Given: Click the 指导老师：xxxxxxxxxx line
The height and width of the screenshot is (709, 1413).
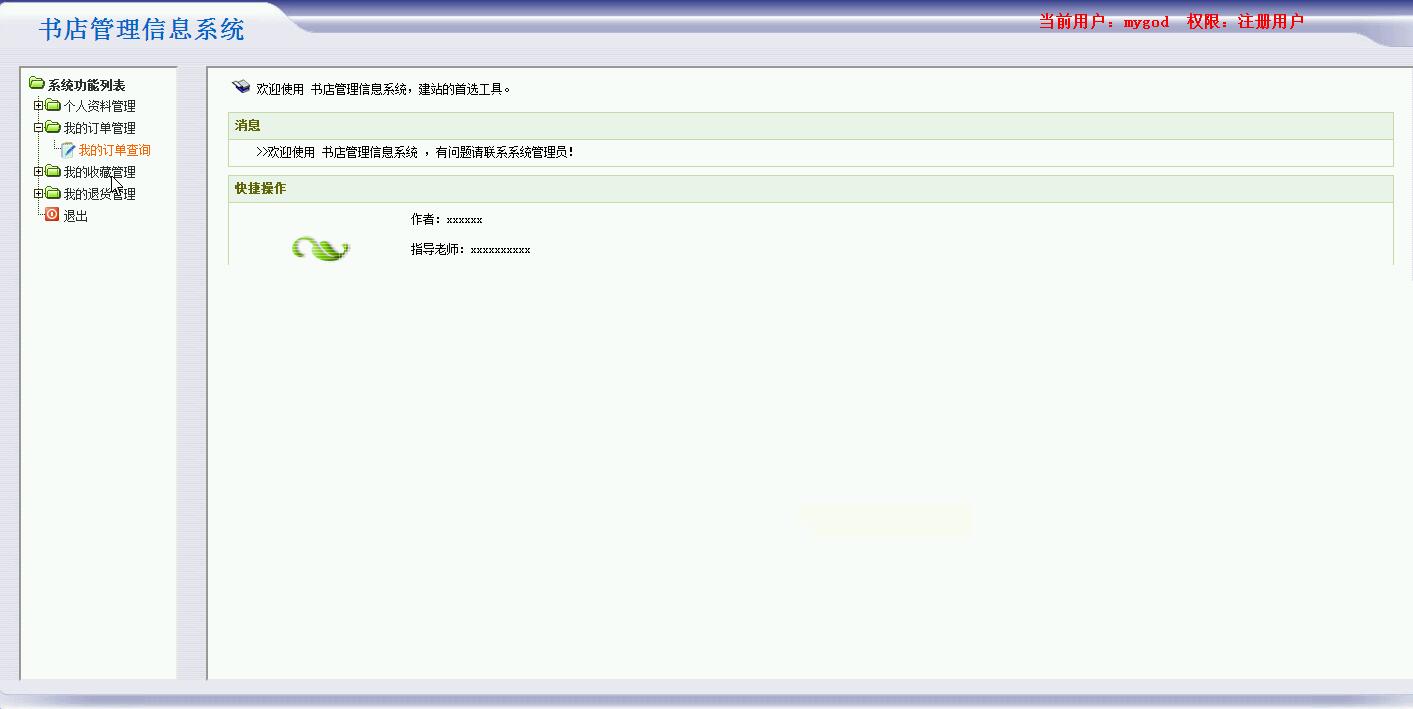Looking at the screenshot, I should pyautogui.click(x=471, y=249).
